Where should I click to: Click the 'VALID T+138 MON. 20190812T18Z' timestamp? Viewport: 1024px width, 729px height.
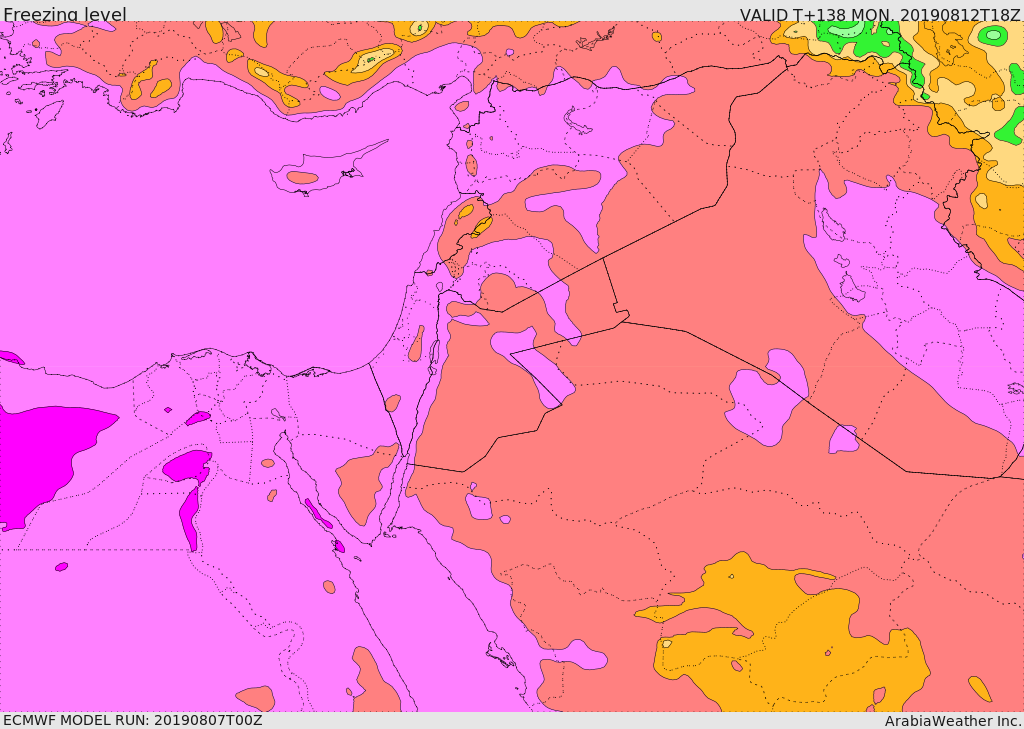coord(880,14)
